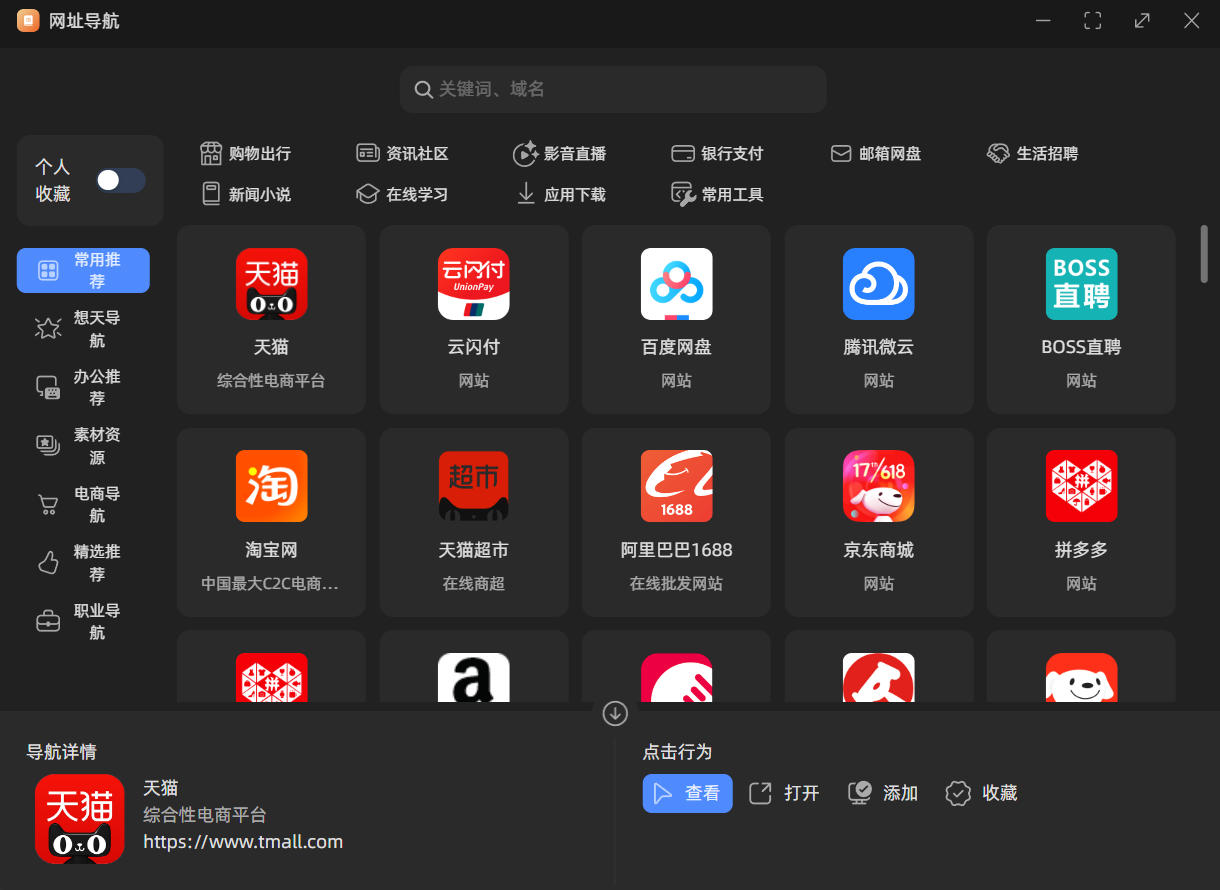The image size is (1220, 890).
Task: Switch to the 素材资源 sidebar tab
Action: pos(83,446)
